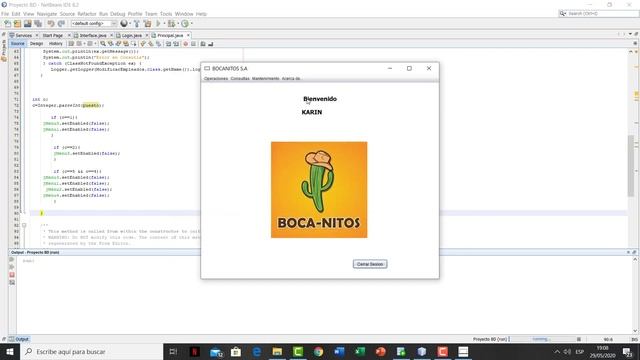Viewport: 640px width, 360px height.
Task: Open Netflix from the taskbar
Action: 195,352
